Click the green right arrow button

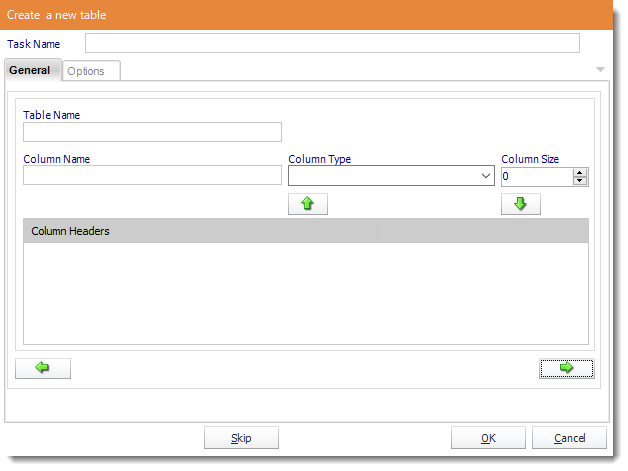566,368
